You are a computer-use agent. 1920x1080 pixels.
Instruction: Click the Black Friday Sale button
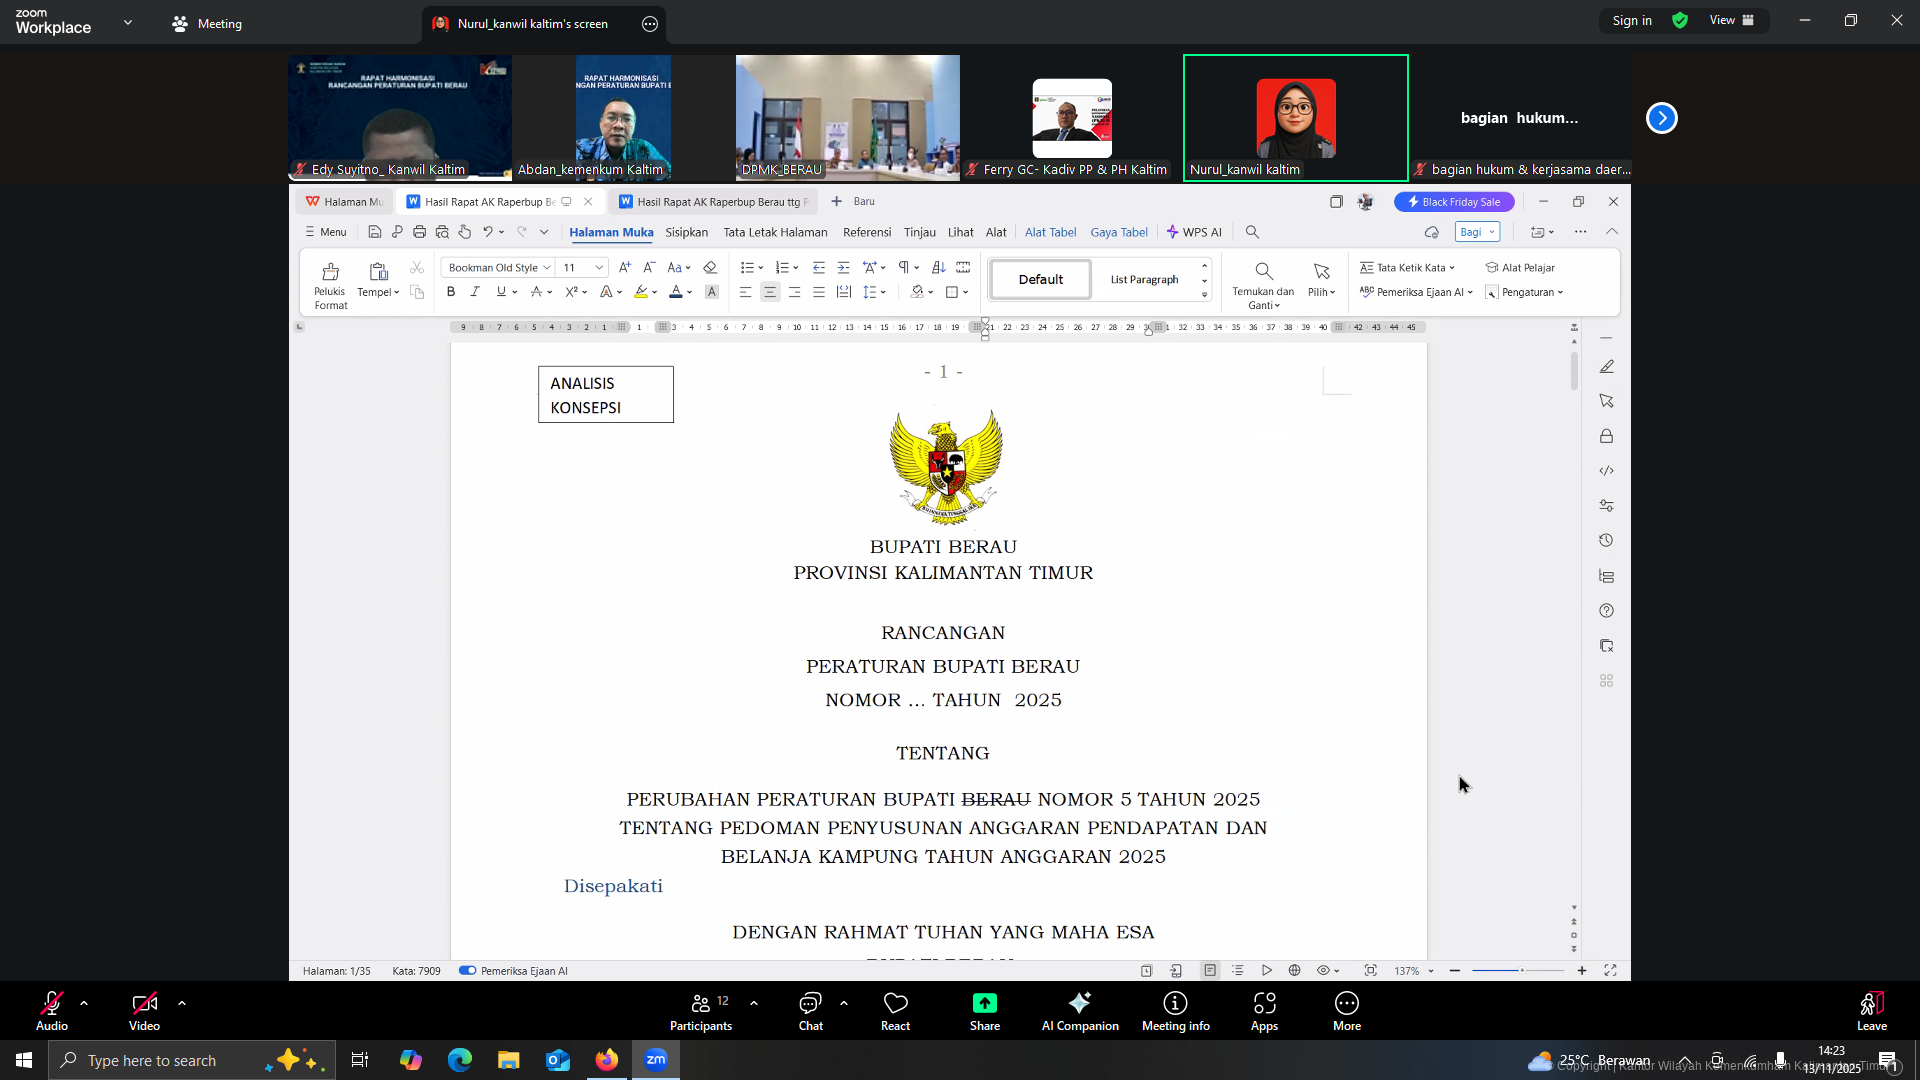pos(1454,202)
